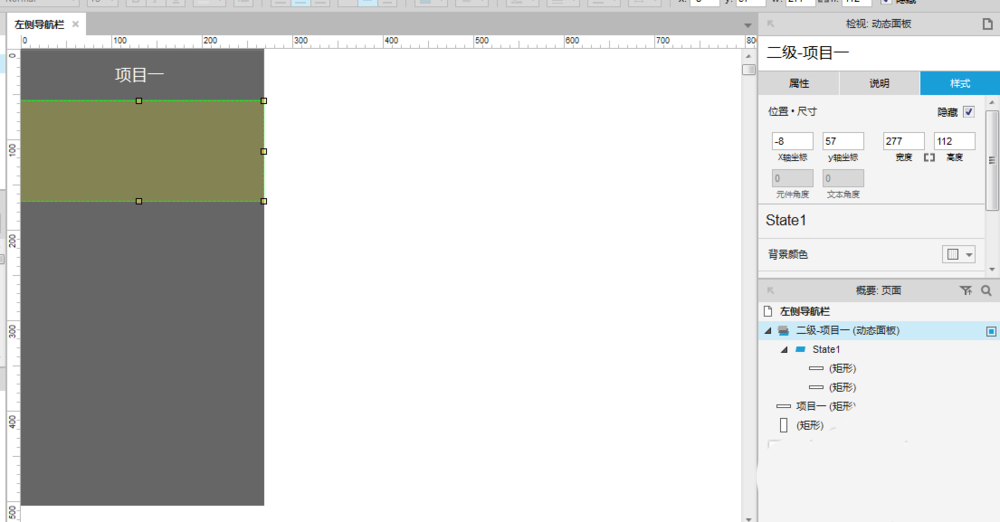Pop out the outline panel arrow icon
1000x522 pixels.
(x=770, y=290)
